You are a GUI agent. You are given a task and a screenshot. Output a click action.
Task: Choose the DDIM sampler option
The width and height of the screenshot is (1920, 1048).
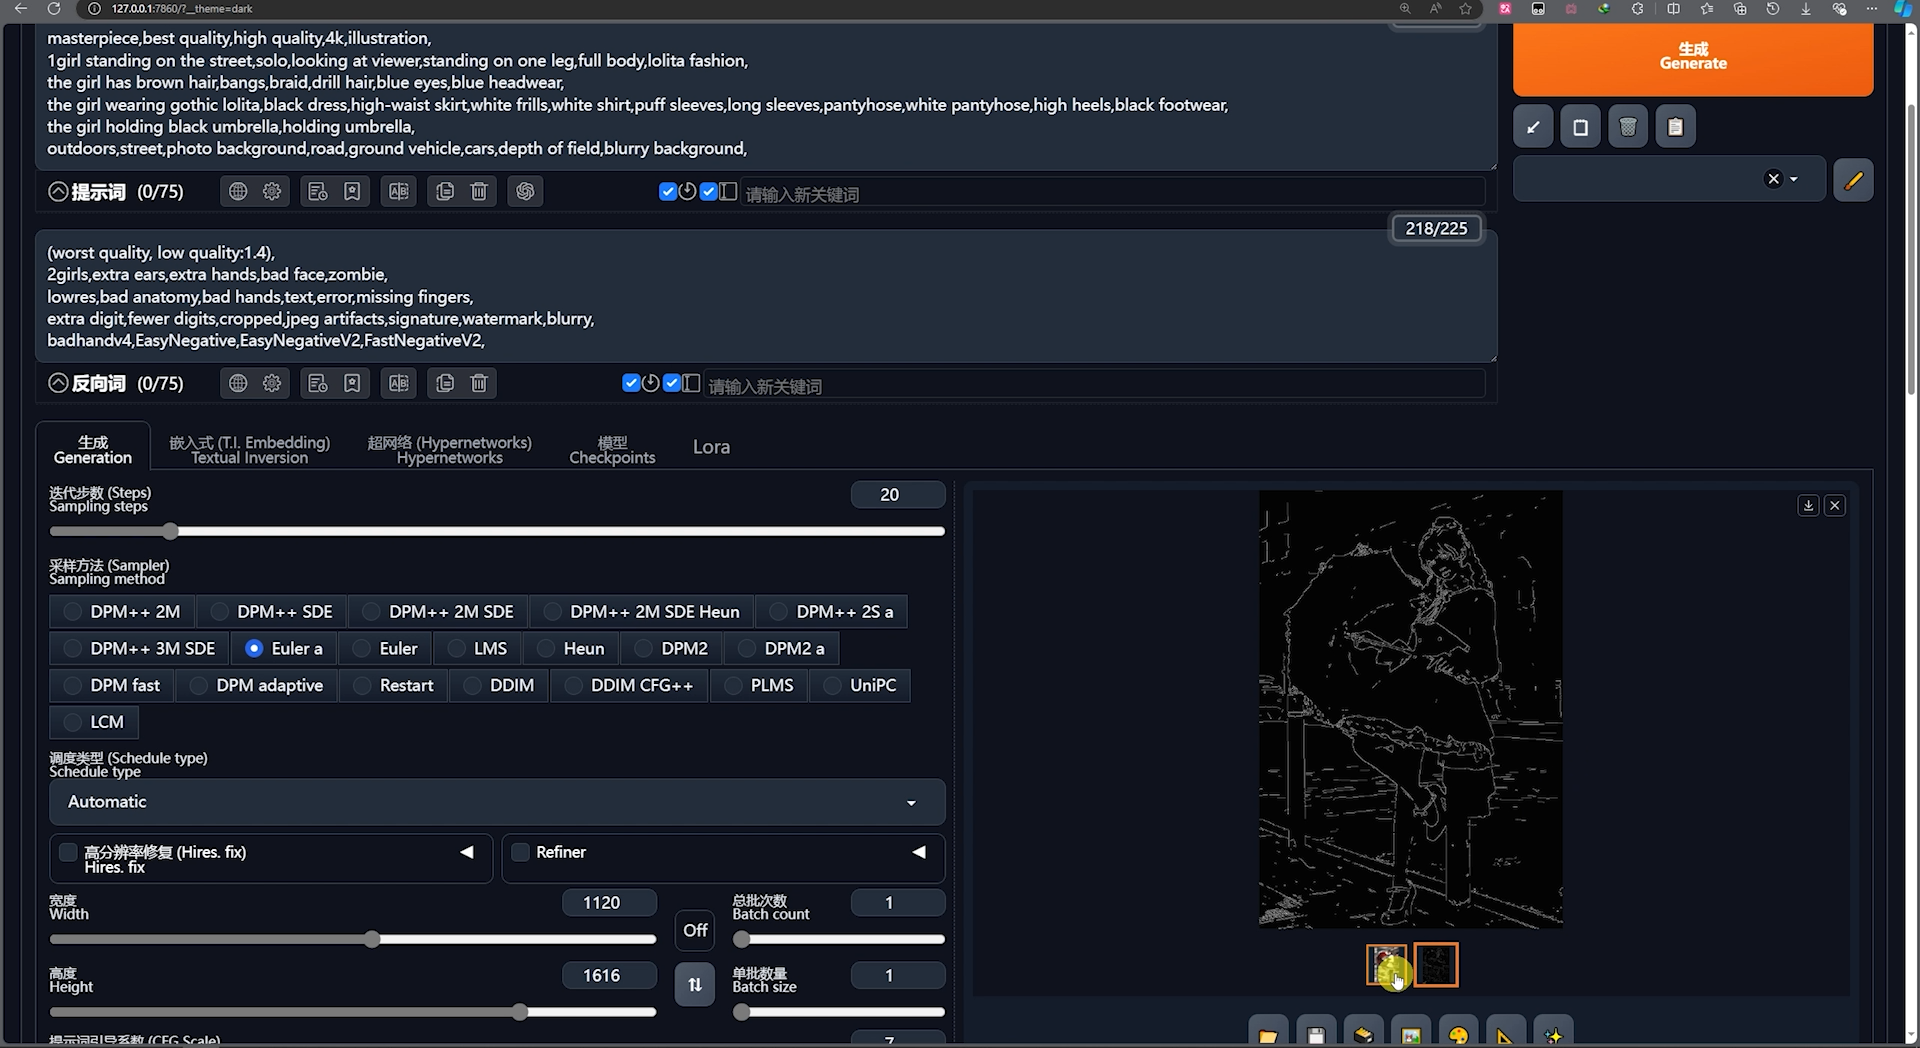pyautogui.click(x=499, y=686)
